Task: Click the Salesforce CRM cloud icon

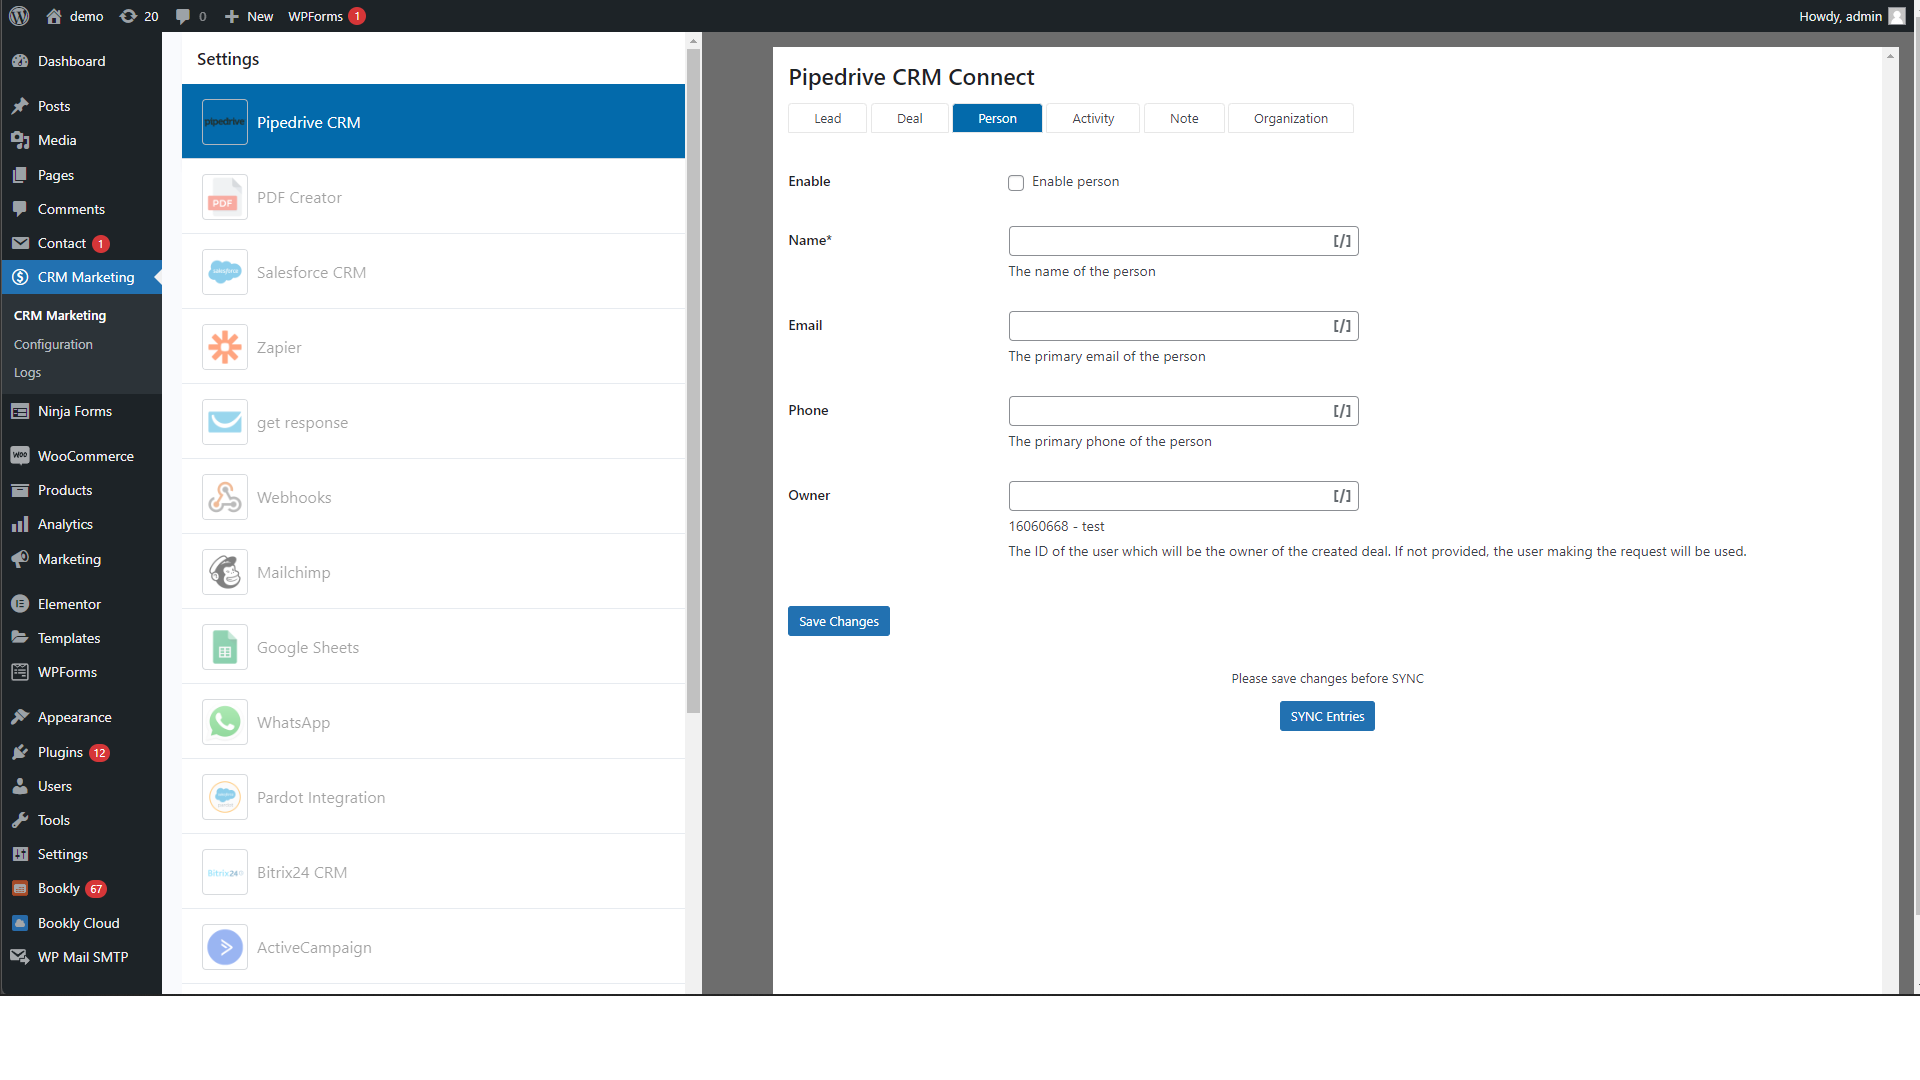Action: click(x=225, y=272)
